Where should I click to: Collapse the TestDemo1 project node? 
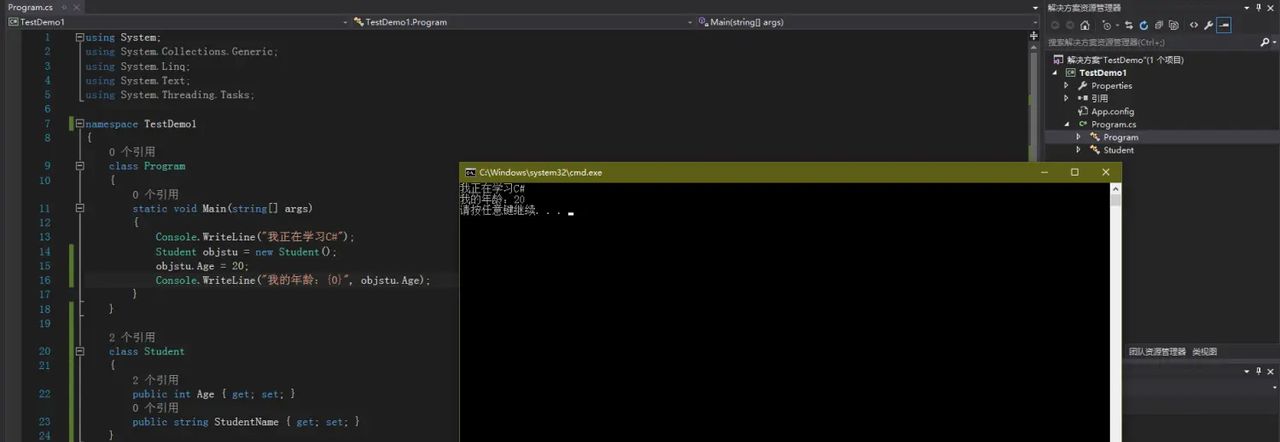point(1054,73)
